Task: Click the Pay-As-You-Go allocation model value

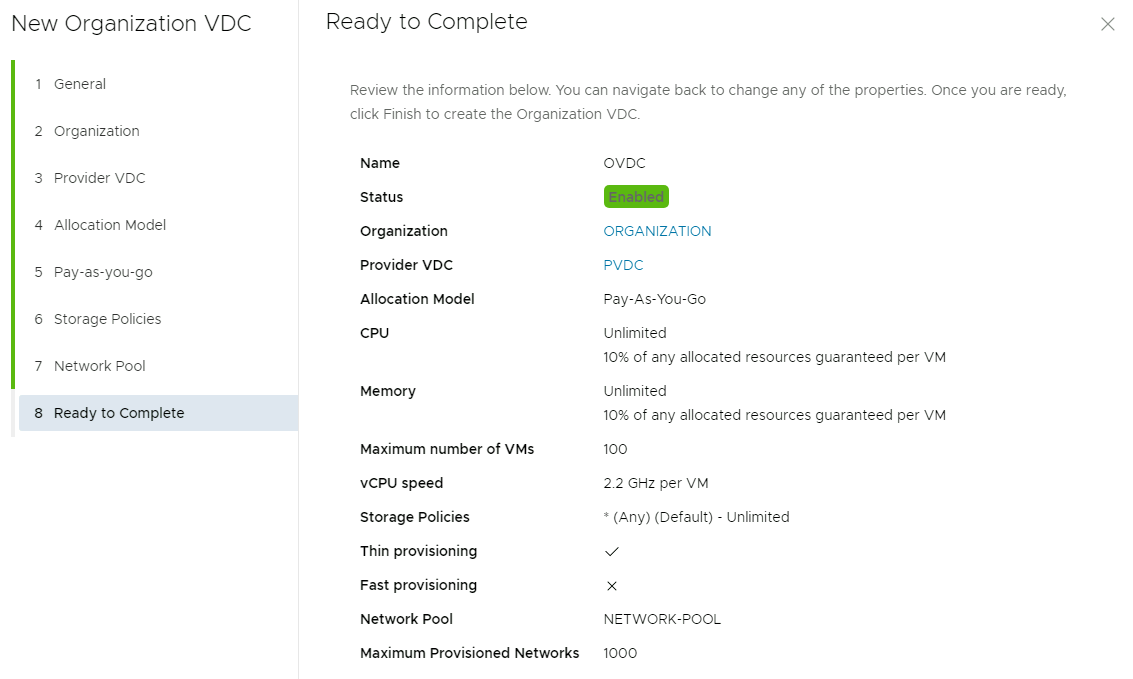Action: pyautogui.click(x=654, y=299)
